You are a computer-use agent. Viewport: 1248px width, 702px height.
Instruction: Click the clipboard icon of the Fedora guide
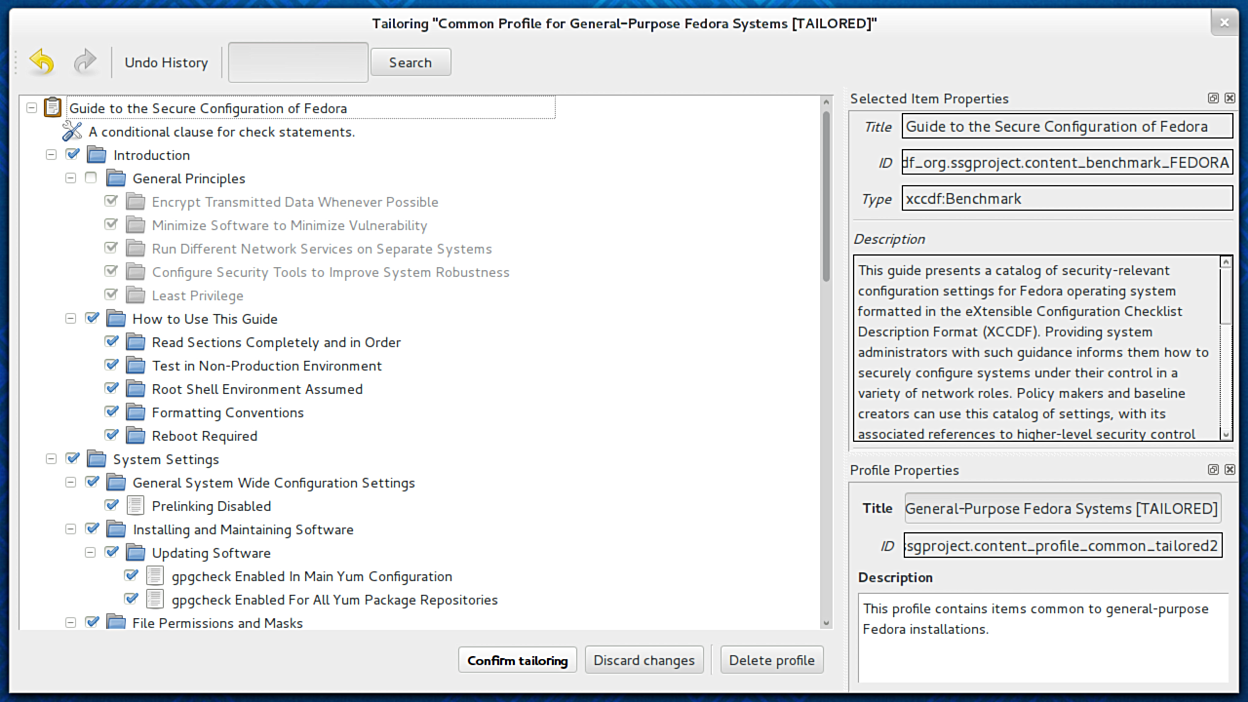(53, 107)
